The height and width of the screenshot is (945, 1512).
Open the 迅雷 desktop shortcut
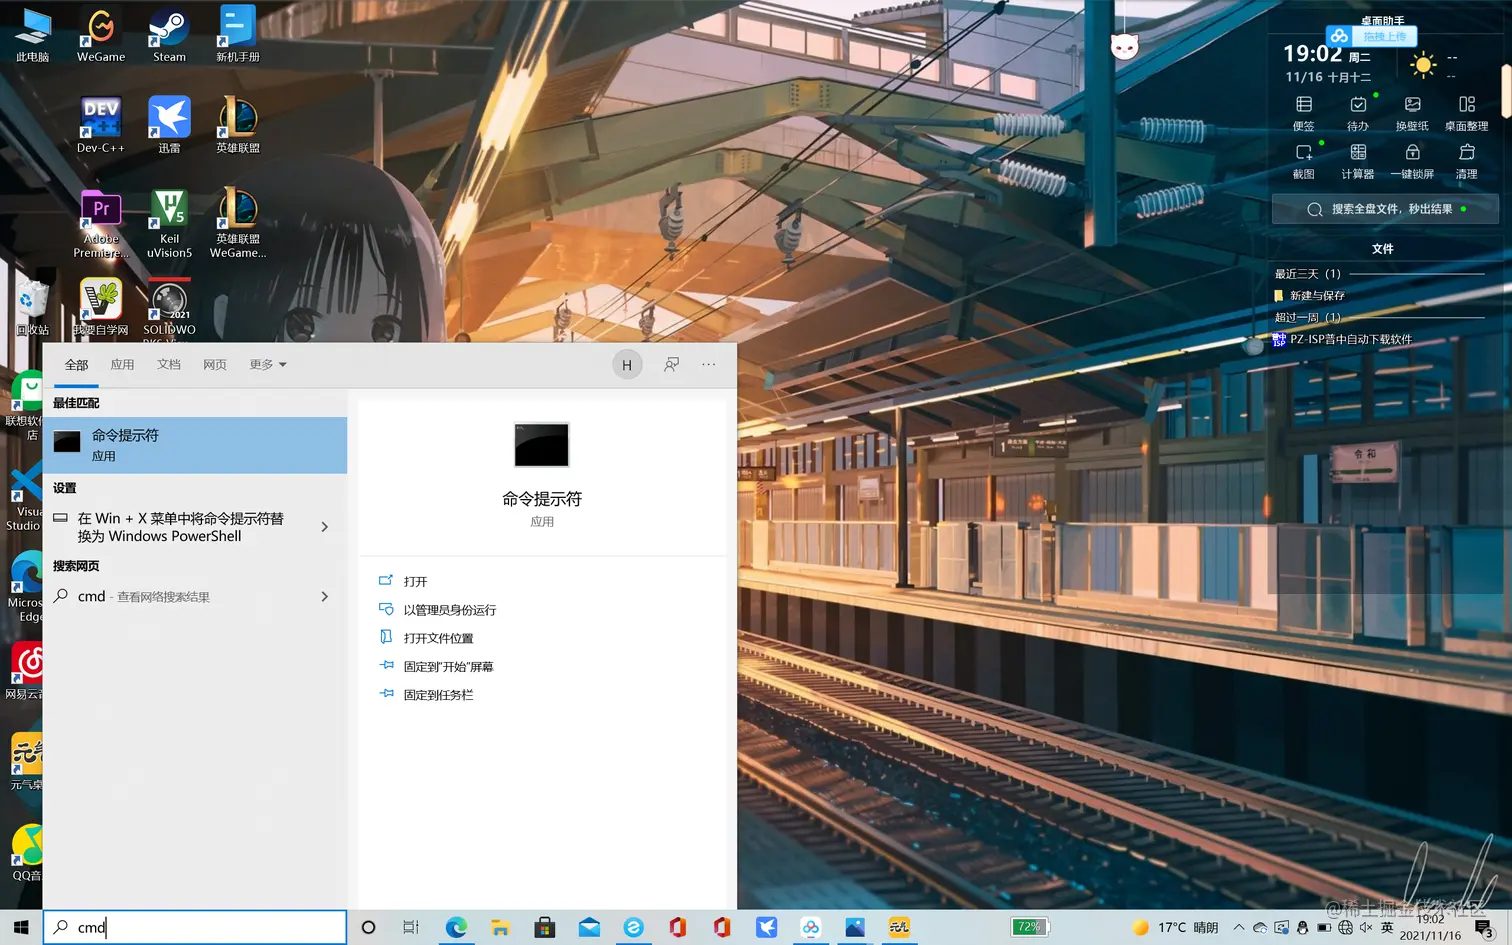coord(169,125)
